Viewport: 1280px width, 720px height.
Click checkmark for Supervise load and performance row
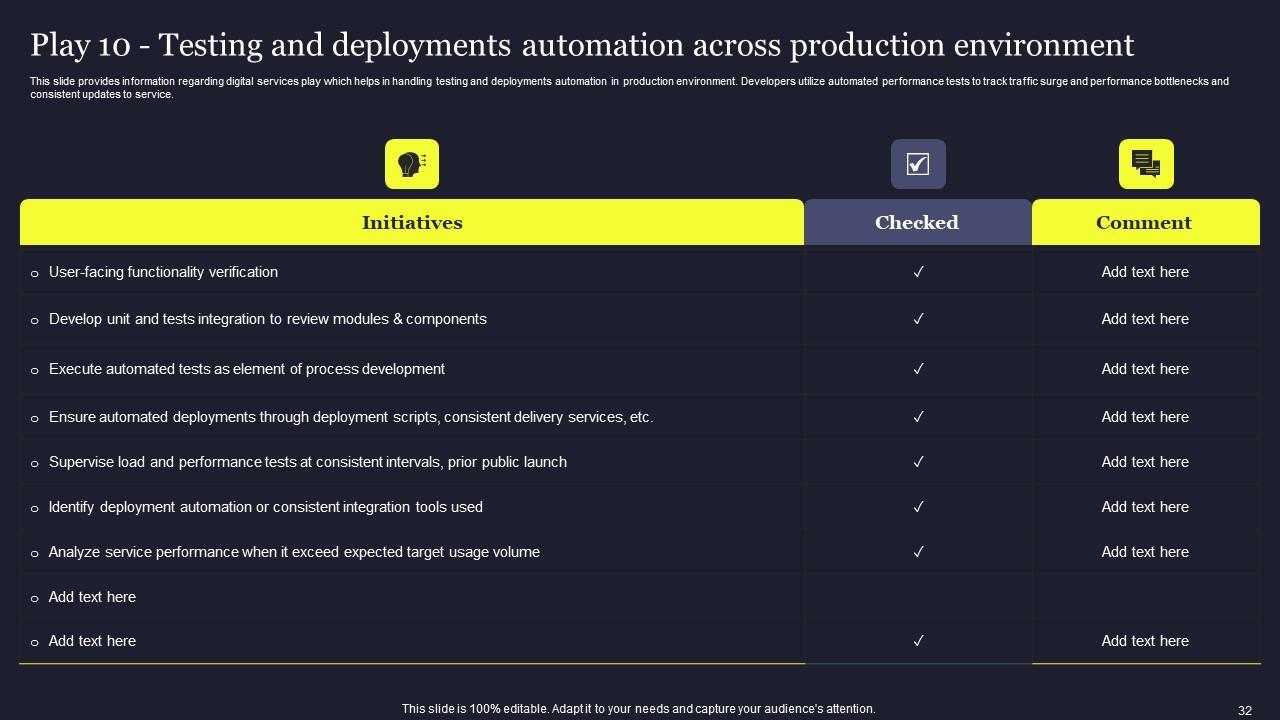(918, 462)
